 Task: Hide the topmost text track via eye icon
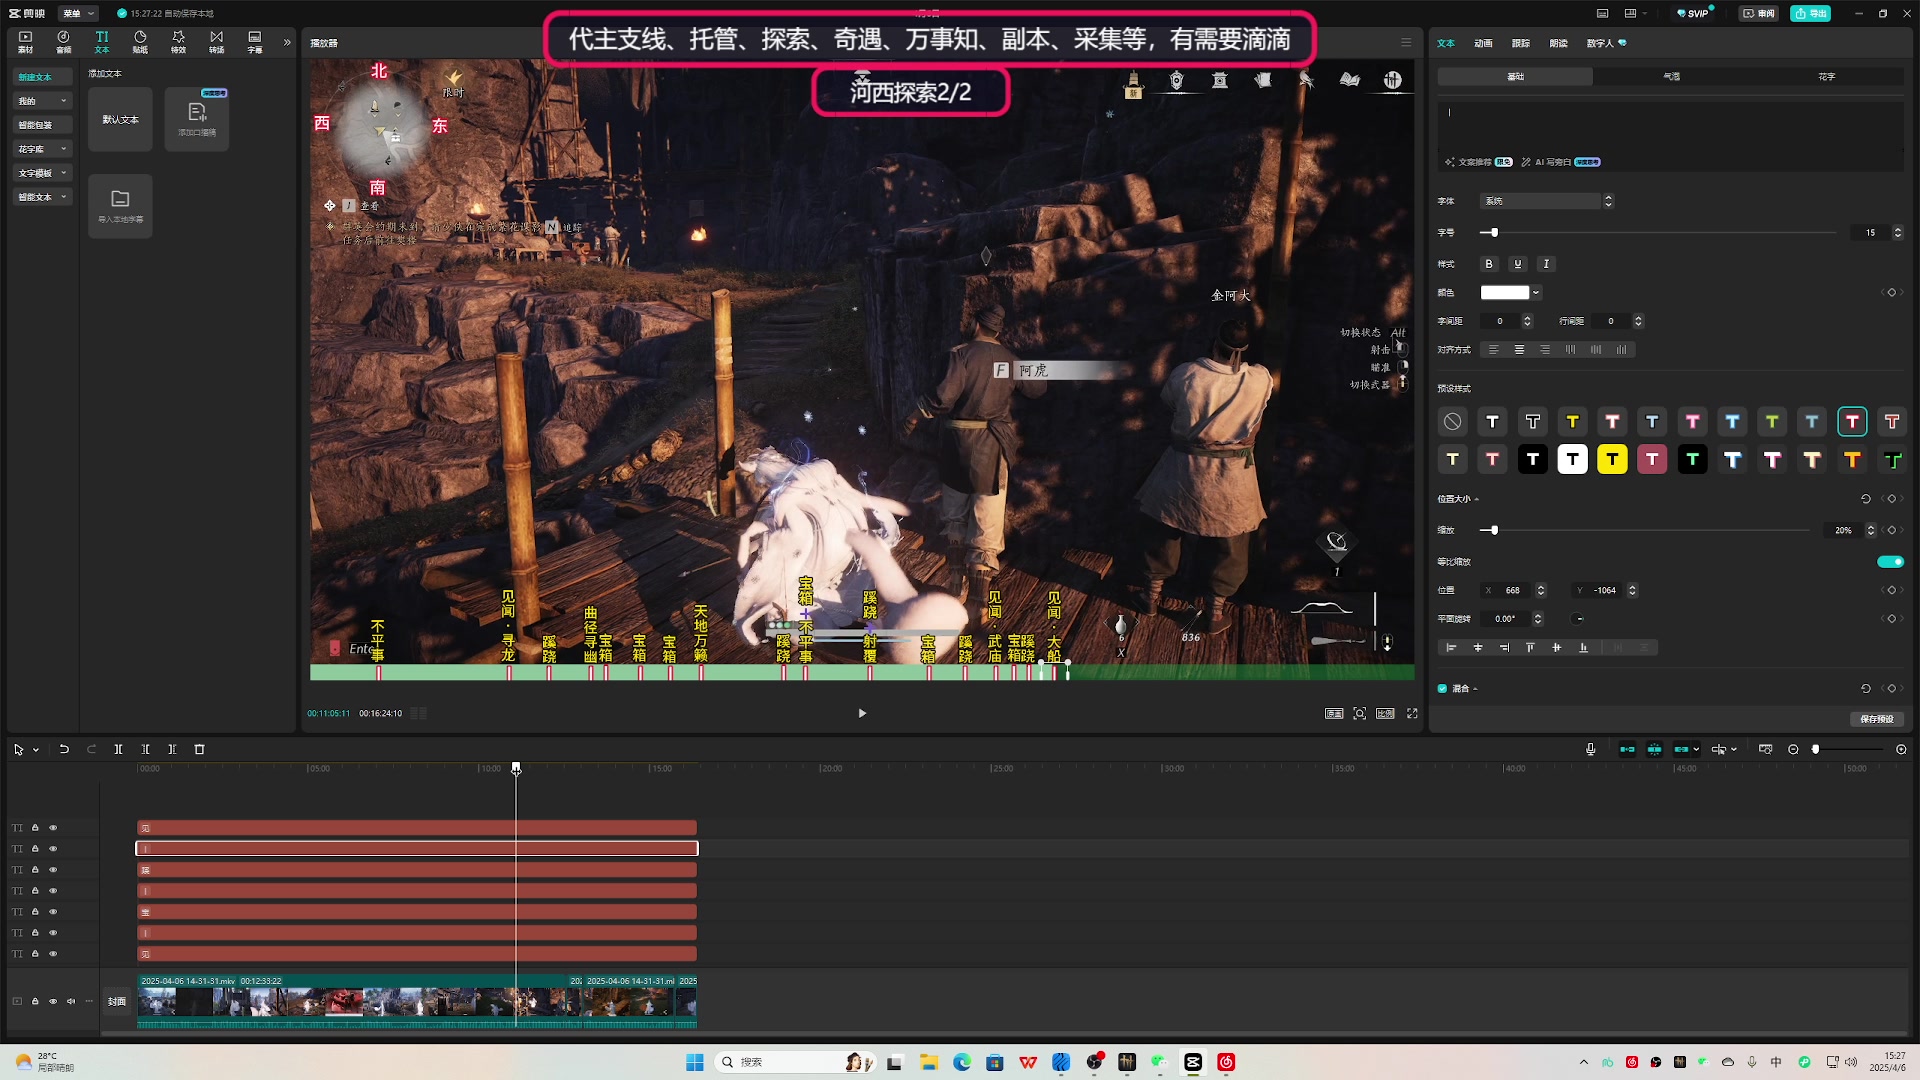[x=53, y=828]
